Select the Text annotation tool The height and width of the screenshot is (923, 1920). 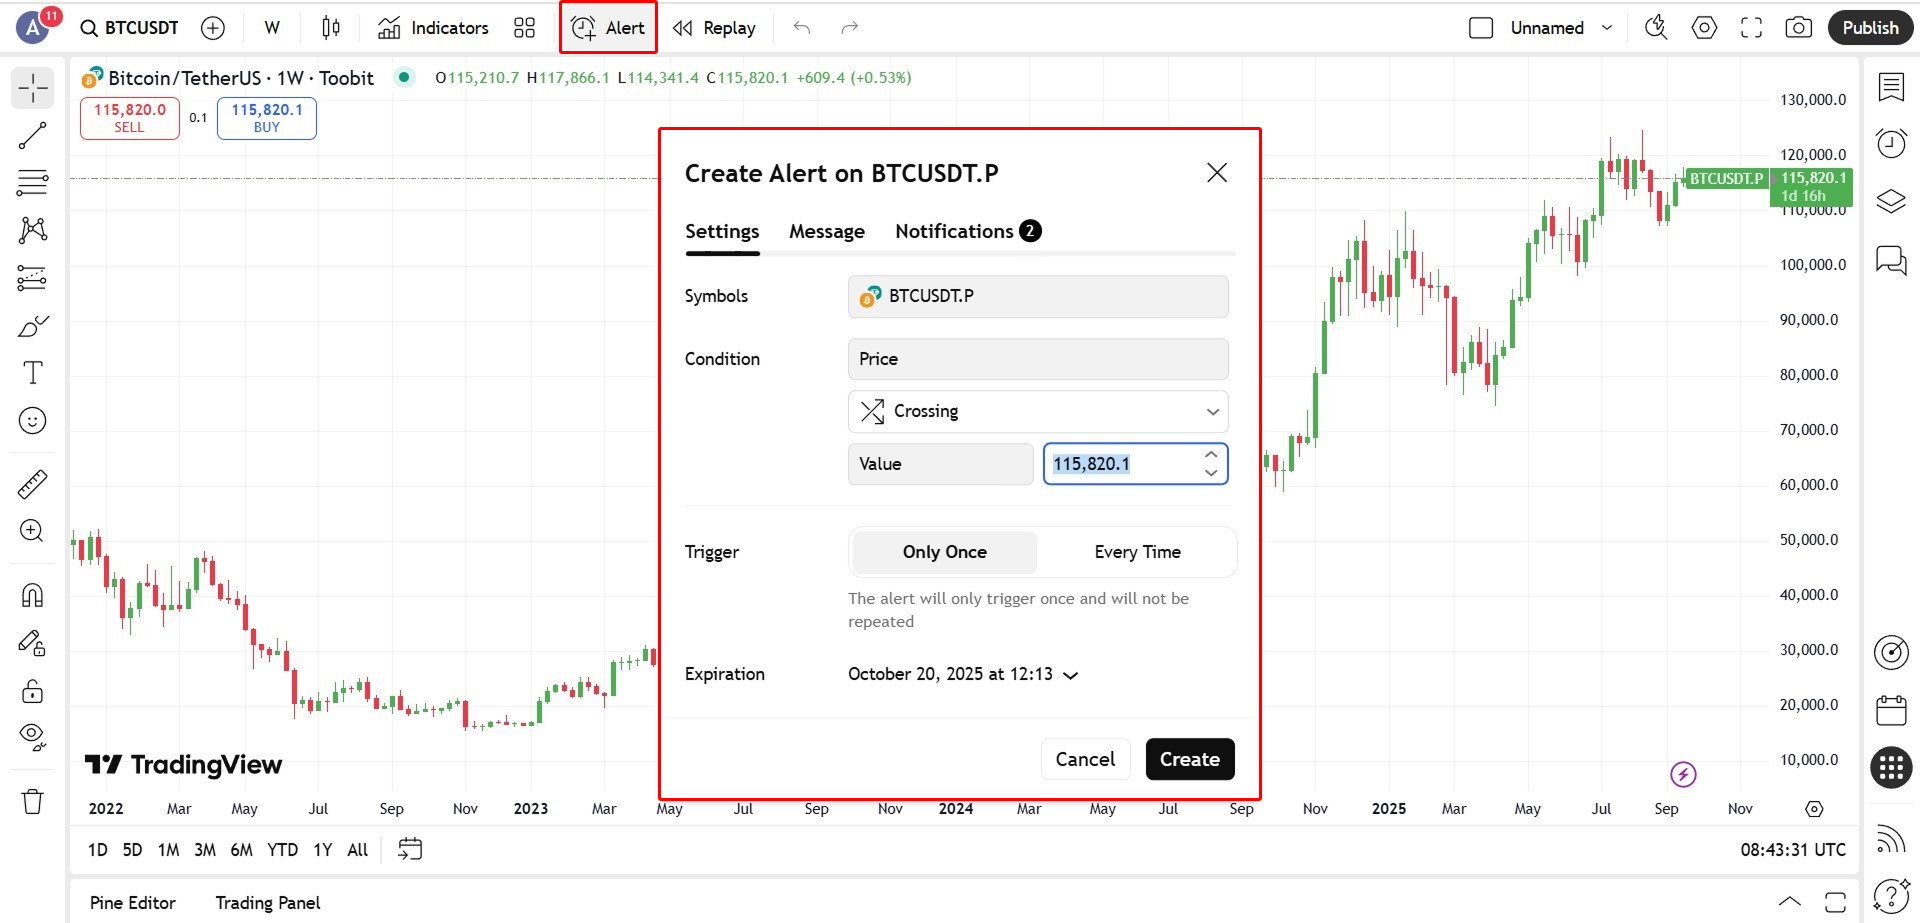[x=33, y=373]
